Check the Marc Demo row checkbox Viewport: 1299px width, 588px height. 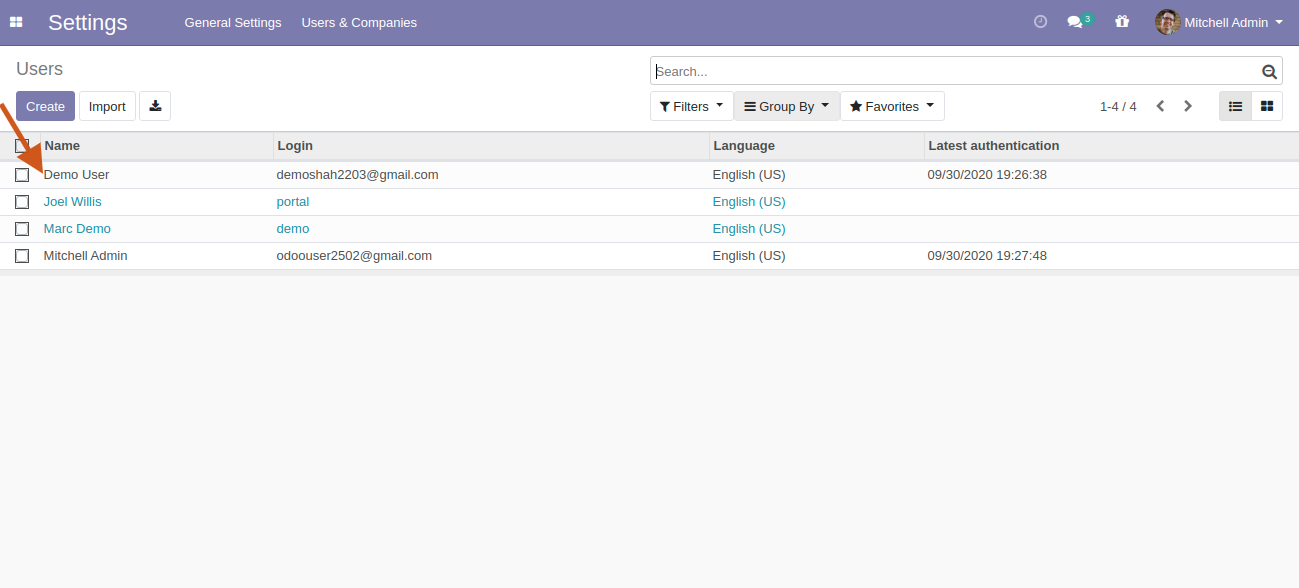click(22, 229)
